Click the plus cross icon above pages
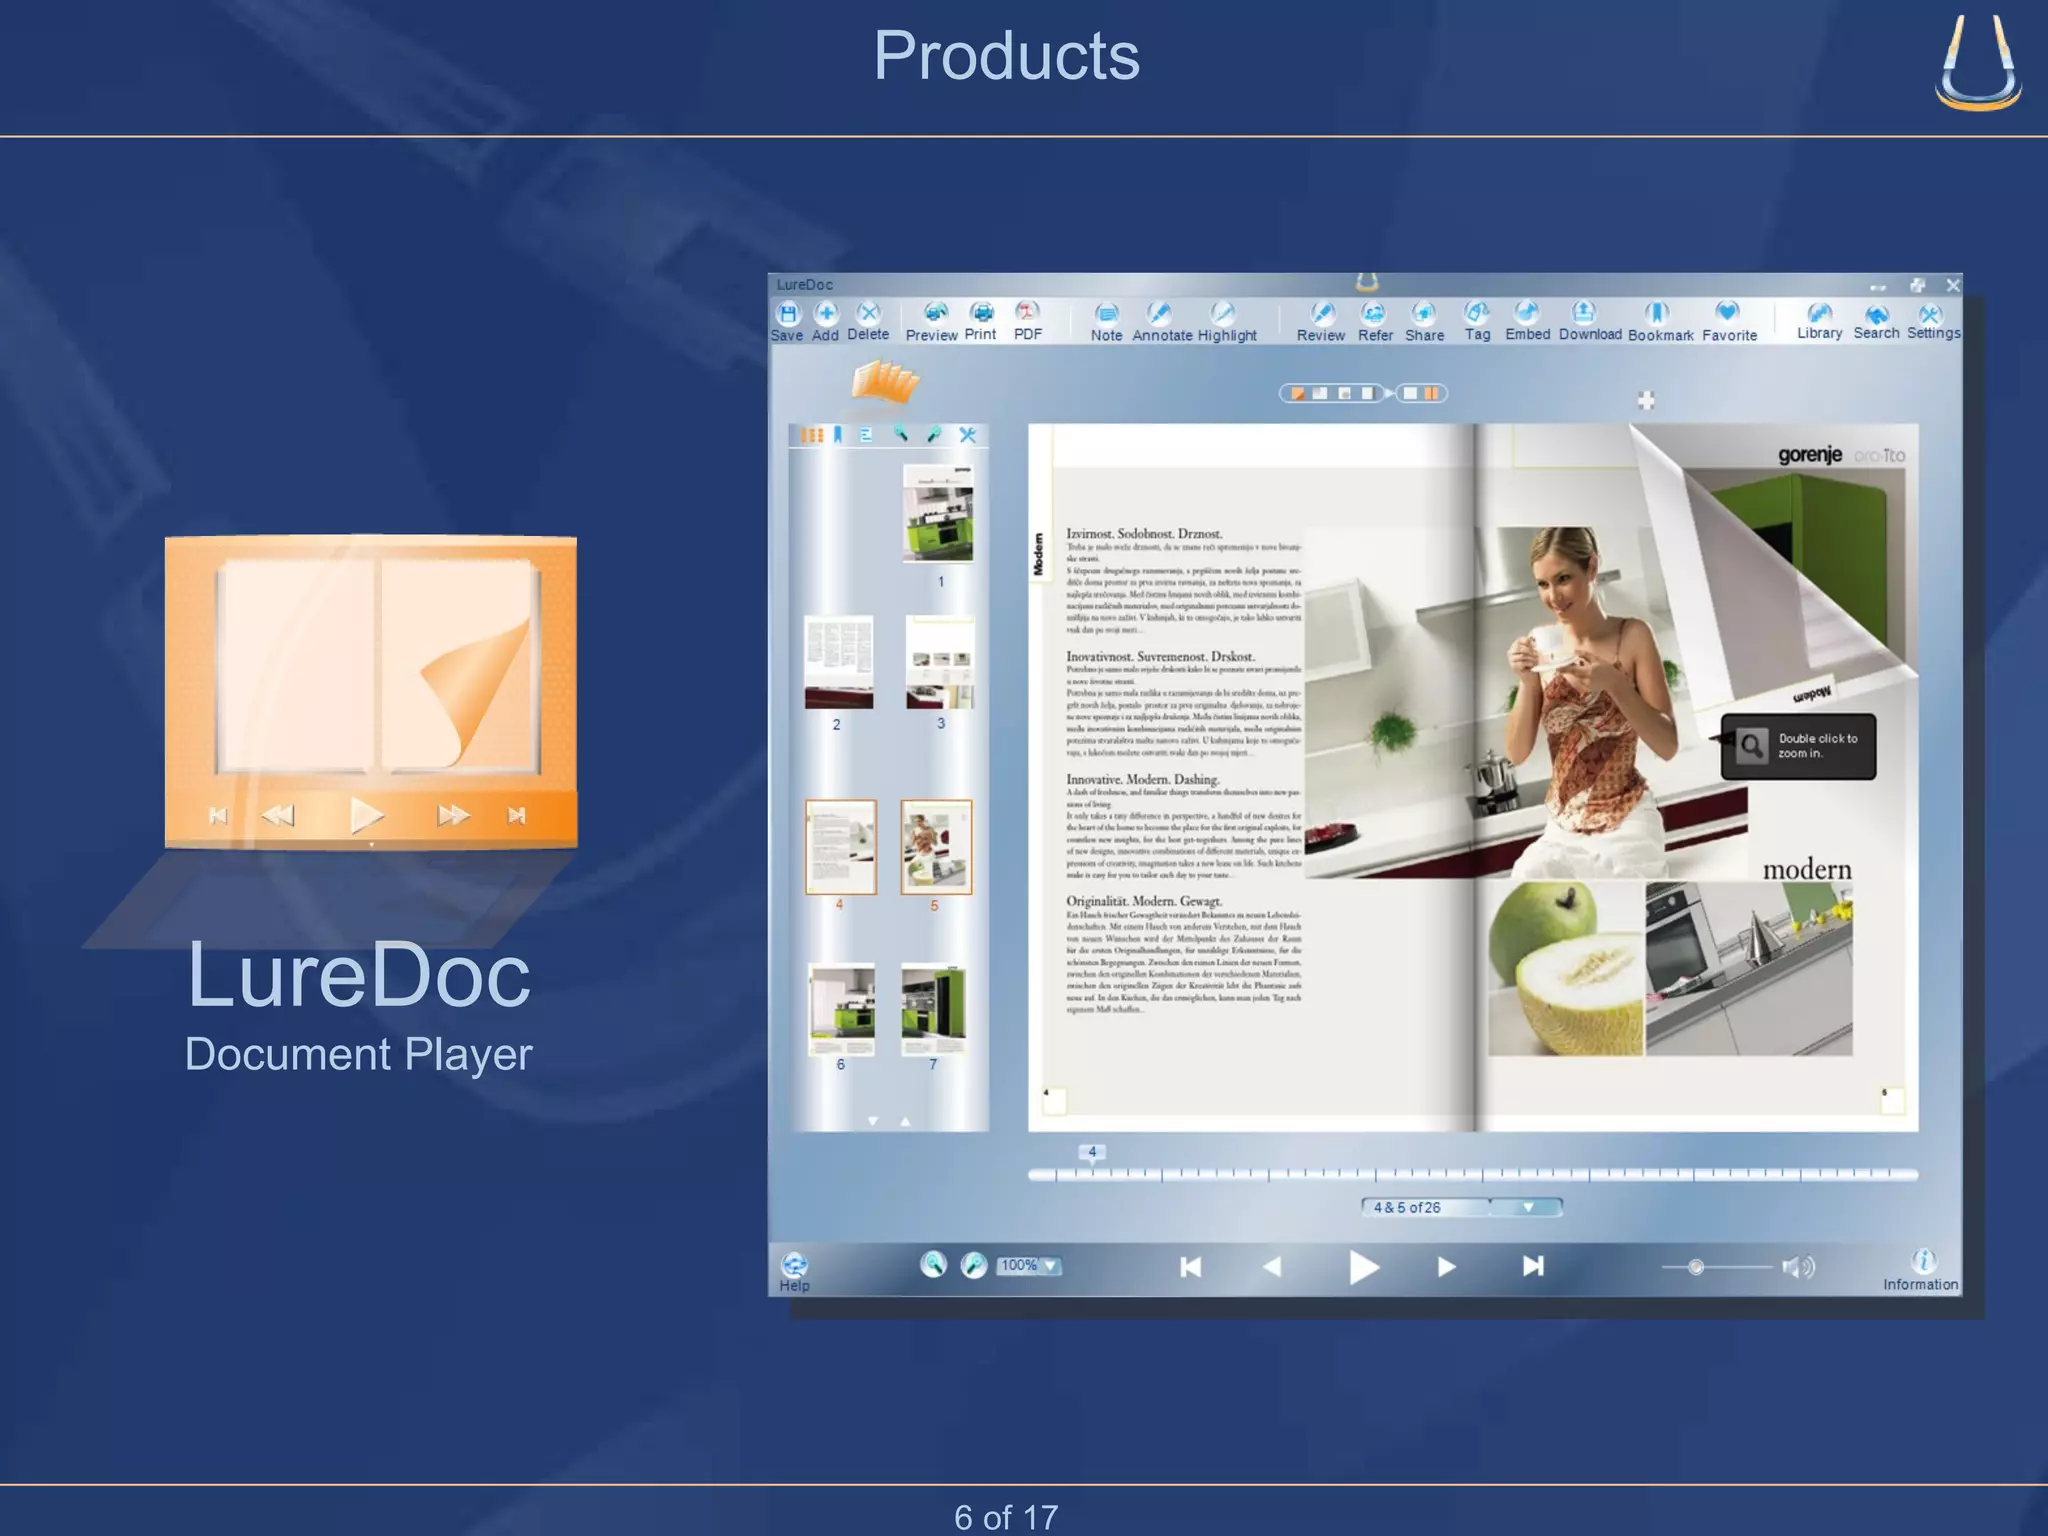 (x=1646, y=400)
